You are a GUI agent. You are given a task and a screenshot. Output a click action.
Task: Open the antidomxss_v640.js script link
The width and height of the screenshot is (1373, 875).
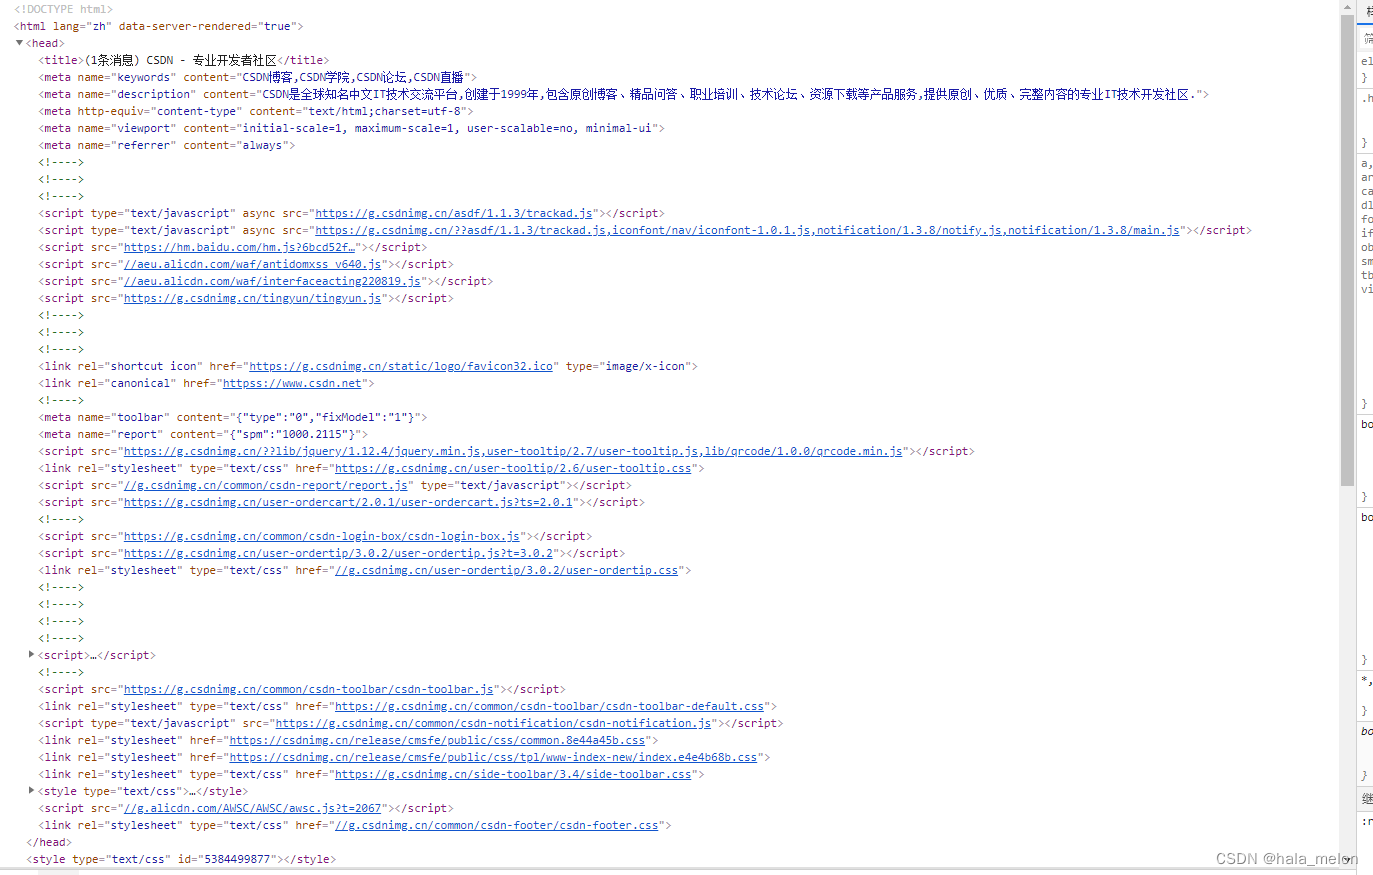click(252, 264)
